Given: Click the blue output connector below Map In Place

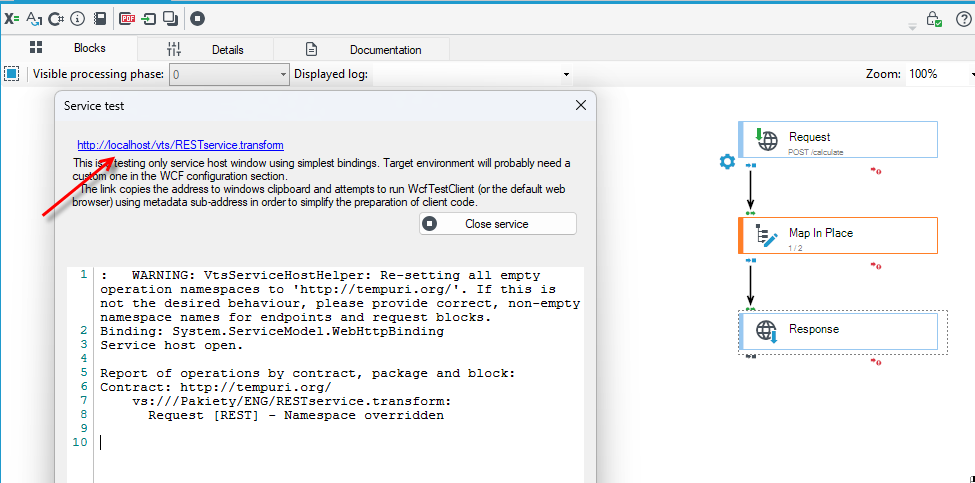Looking at the screenshot, I should tap(750, 260).
